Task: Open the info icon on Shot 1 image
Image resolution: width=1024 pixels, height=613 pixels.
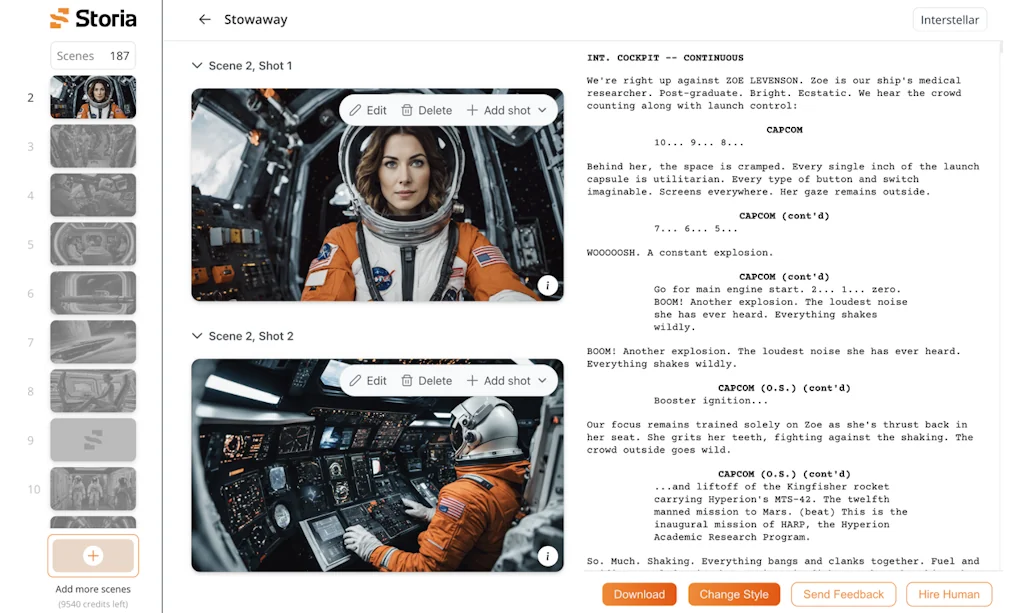Action: pyautogui.click(x=547, y=285)
